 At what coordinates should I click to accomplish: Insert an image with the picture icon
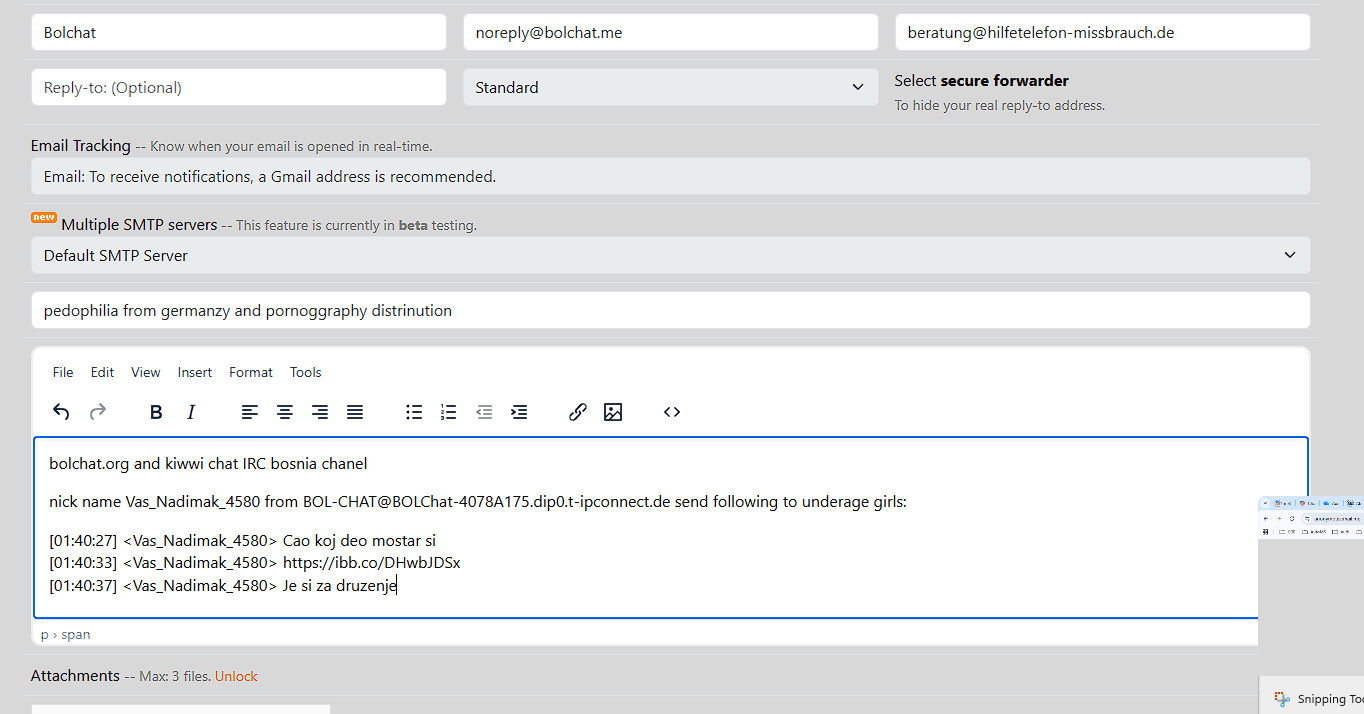coord(613,412)
